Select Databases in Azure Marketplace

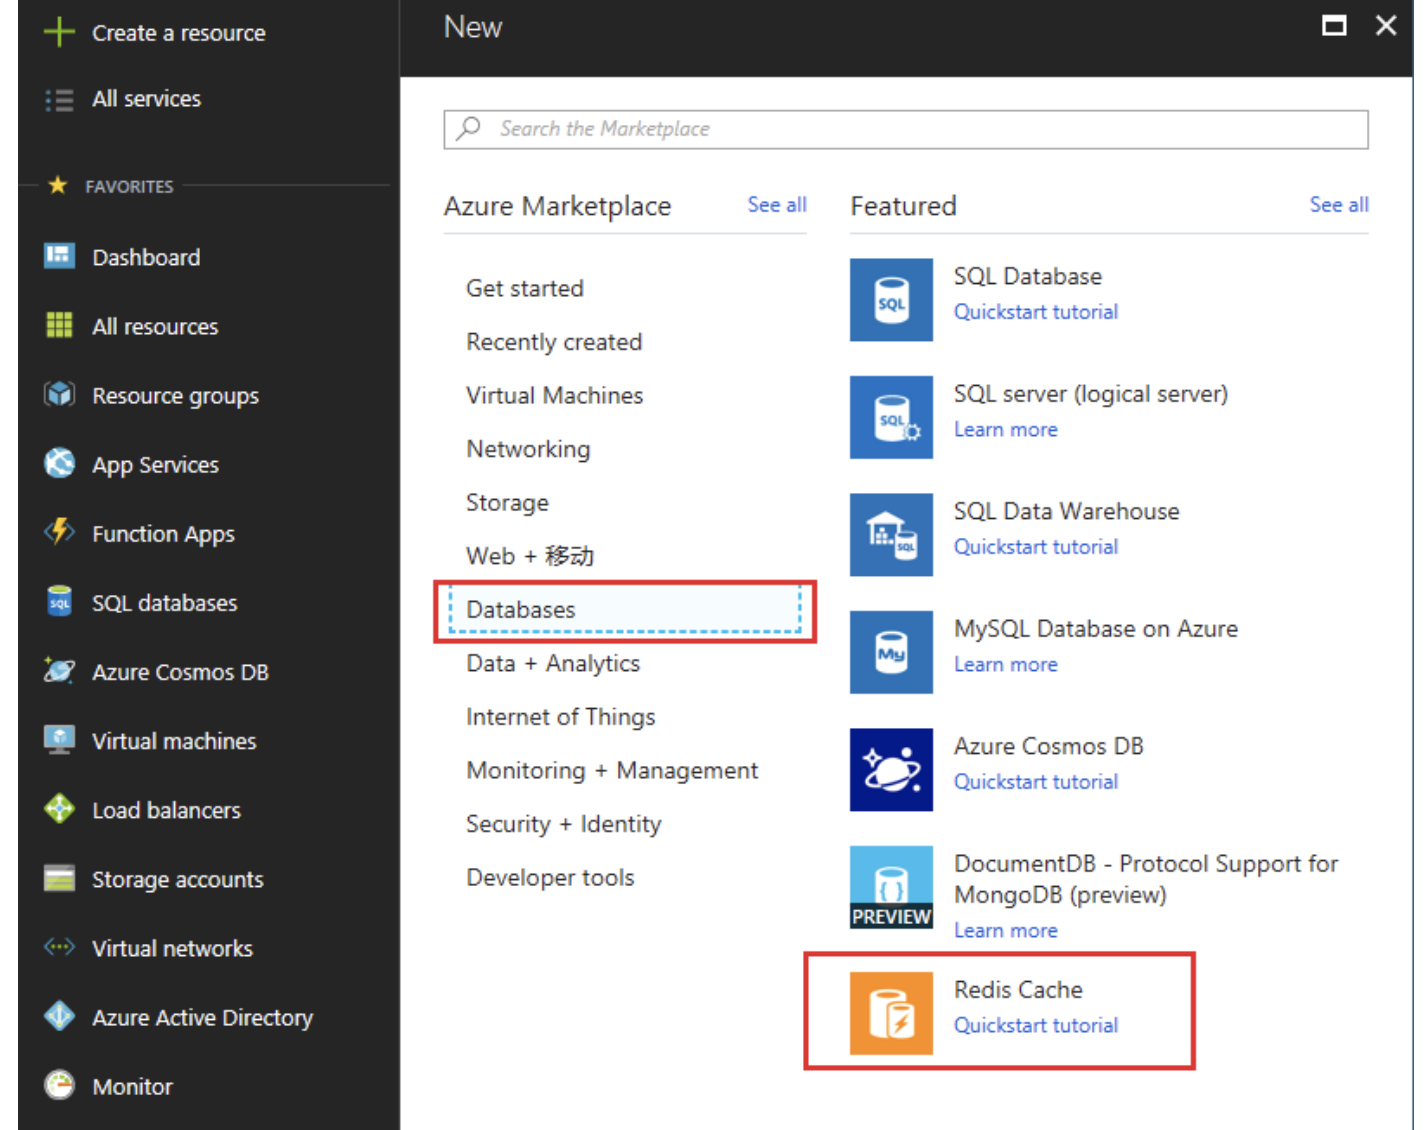coord(520,609)
